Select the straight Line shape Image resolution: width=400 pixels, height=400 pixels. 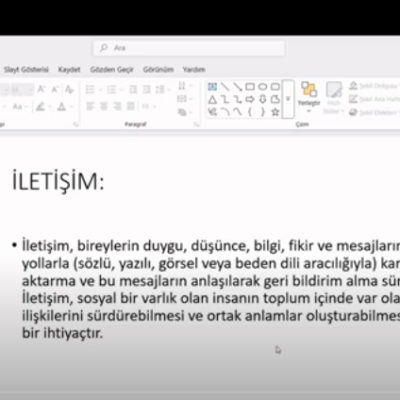tap(225, 87)
